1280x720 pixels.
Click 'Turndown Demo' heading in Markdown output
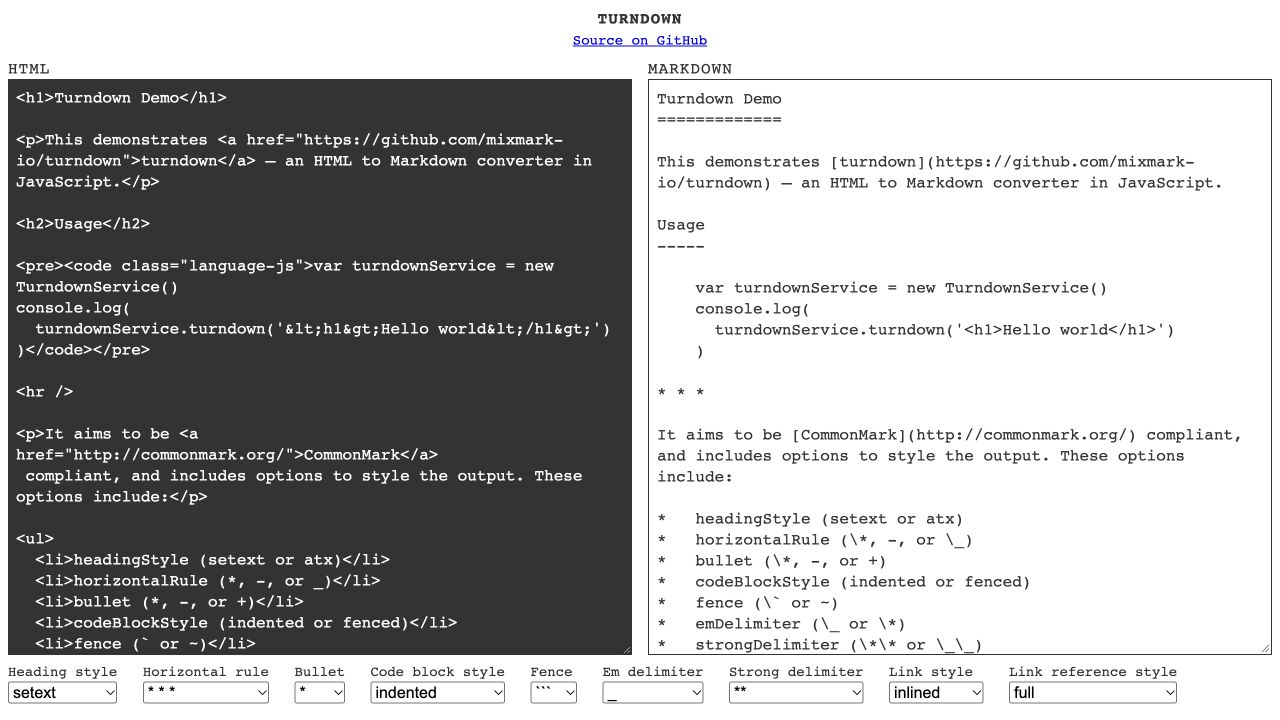point(719,99)
